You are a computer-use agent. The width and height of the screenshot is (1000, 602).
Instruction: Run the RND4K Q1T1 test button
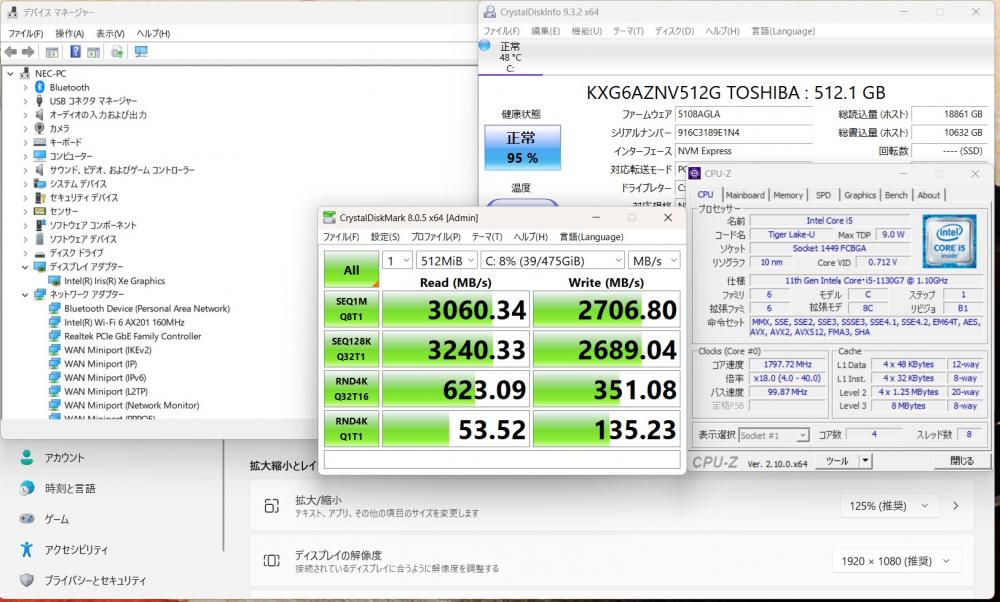351,429
